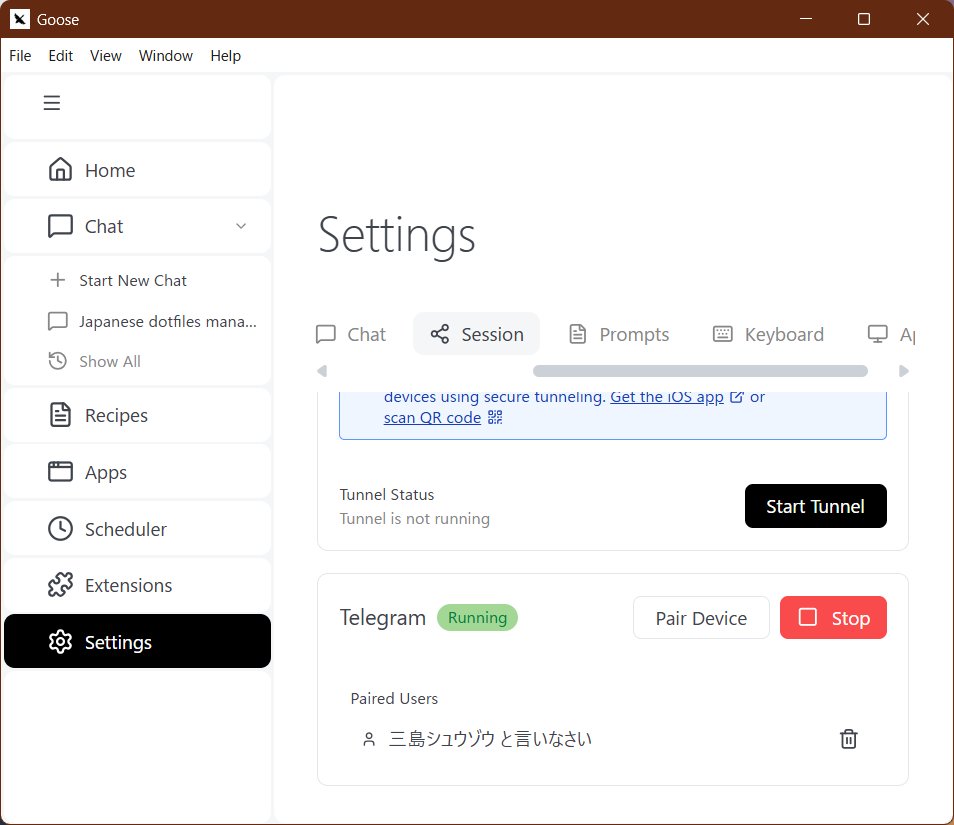Viewport: 954px width, 825px height.
Task: Click the Home house icon in sidebar
Action: (60, 170)
